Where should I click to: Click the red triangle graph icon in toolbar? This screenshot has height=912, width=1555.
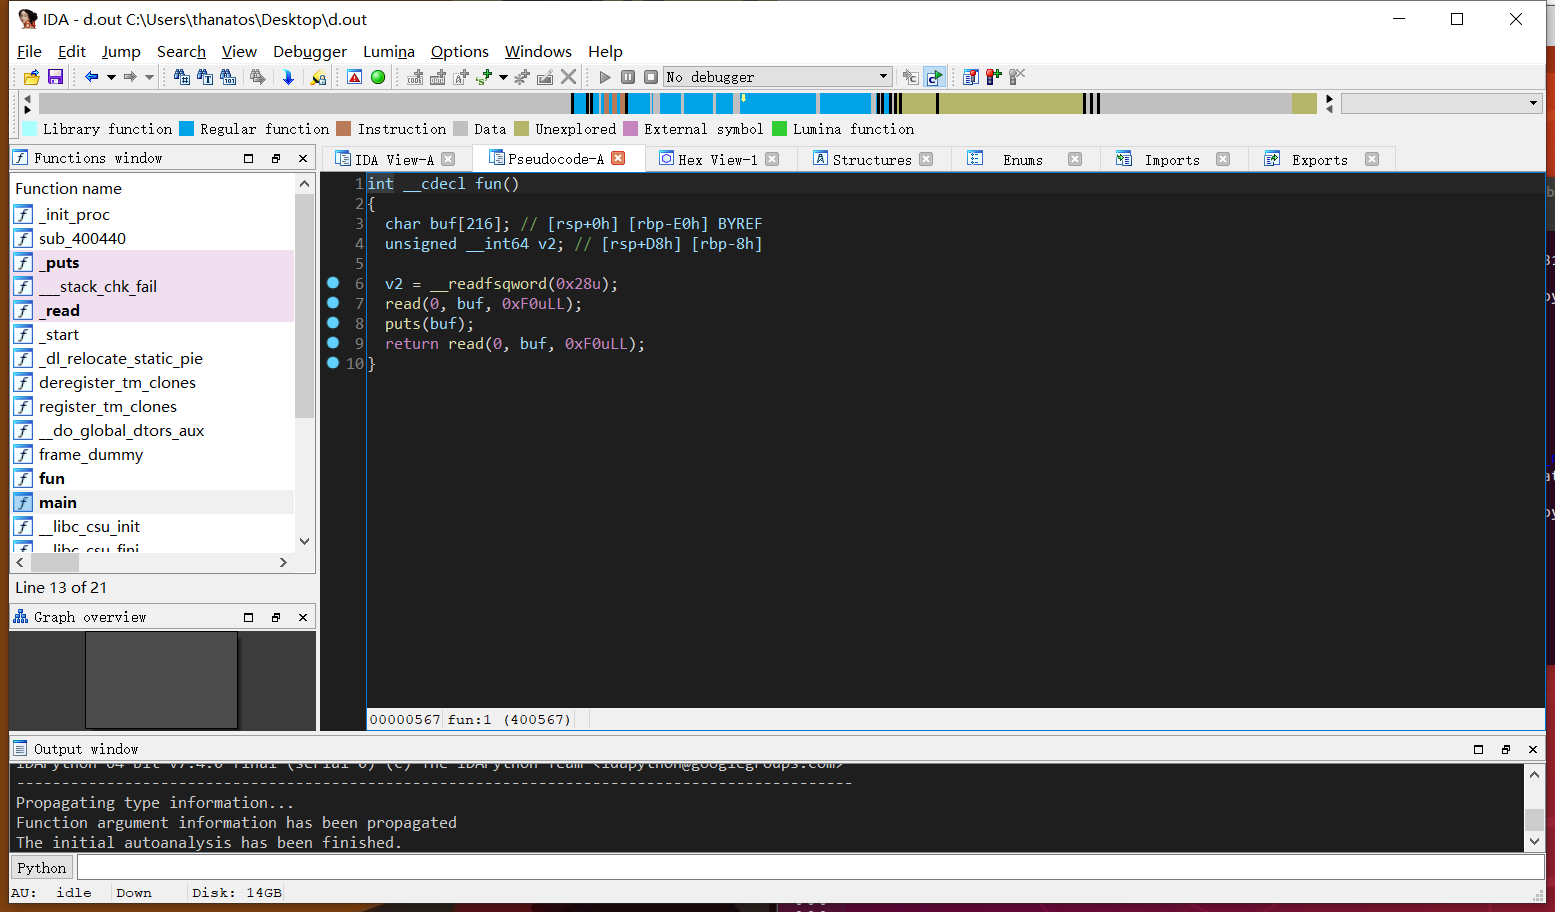coord(355,77)
